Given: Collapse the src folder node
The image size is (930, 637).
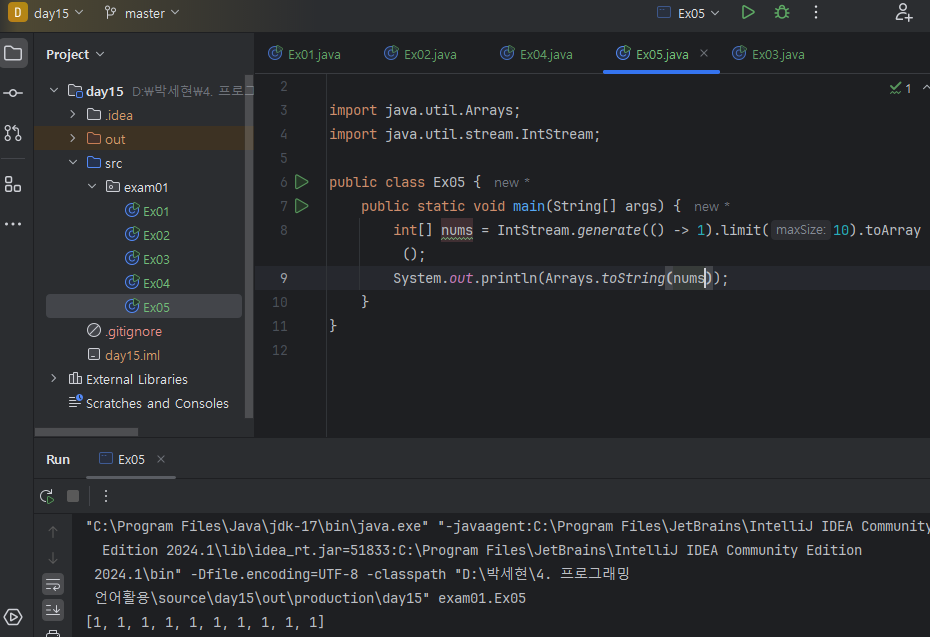Looking at the screenshot, I should [x=73, y=163].
